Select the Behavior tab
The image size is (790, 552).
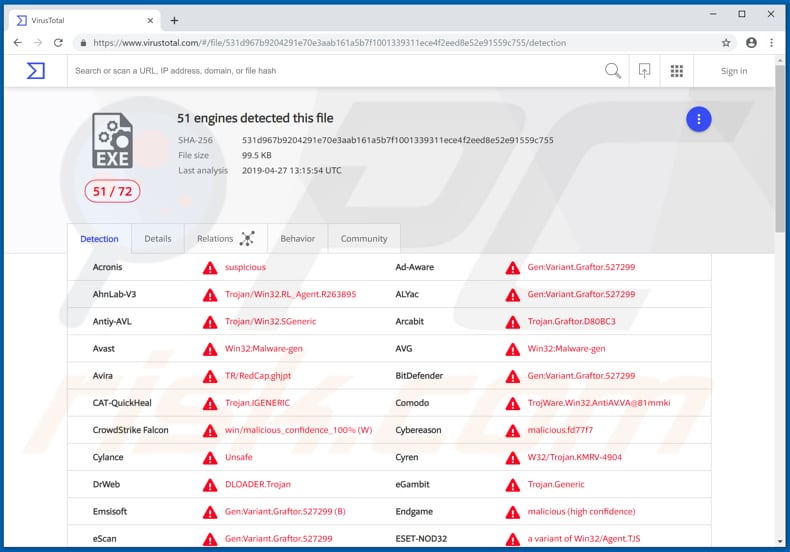(x=297, y=239)
